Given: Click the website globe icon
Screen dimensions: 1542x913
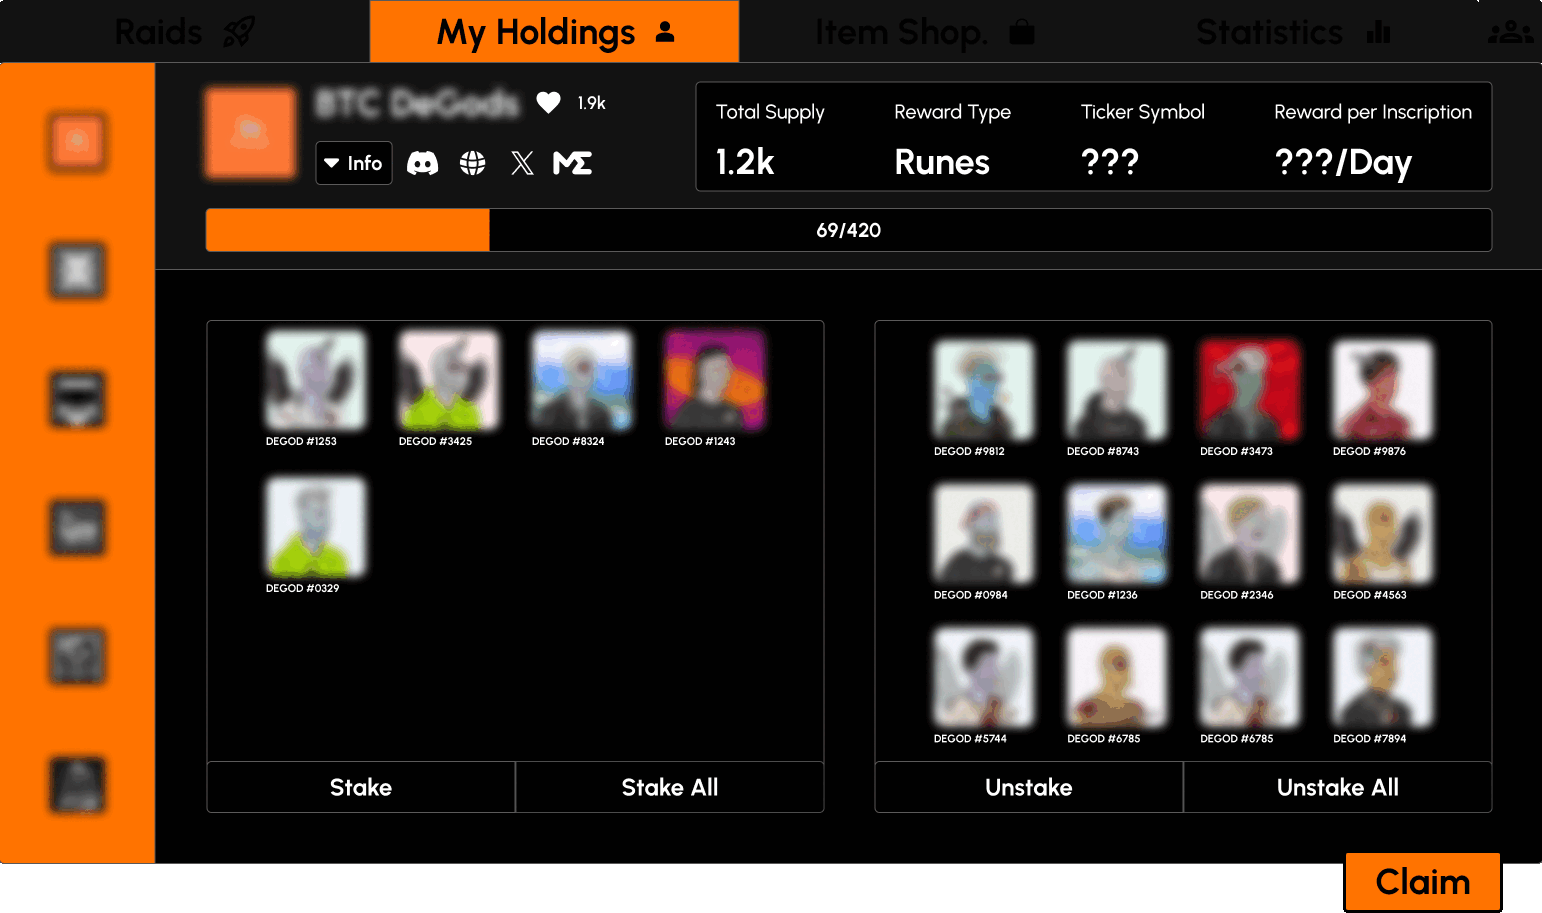Looking at the screenshot, I should (x=472, y=163).
